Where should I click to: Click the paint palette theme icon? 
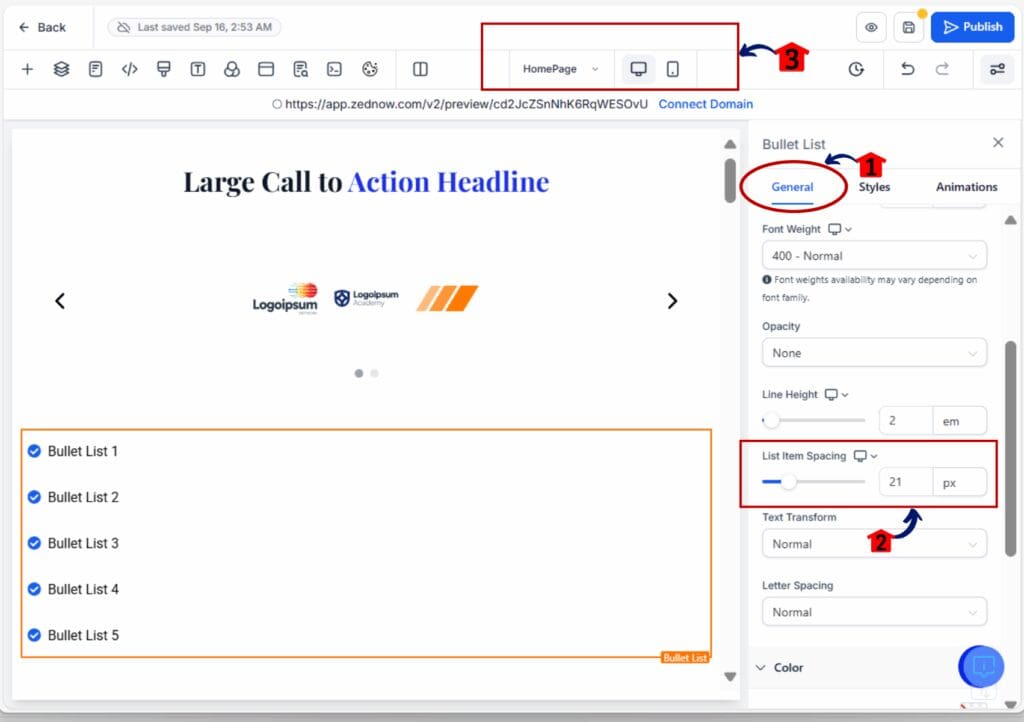coord(369,69)
